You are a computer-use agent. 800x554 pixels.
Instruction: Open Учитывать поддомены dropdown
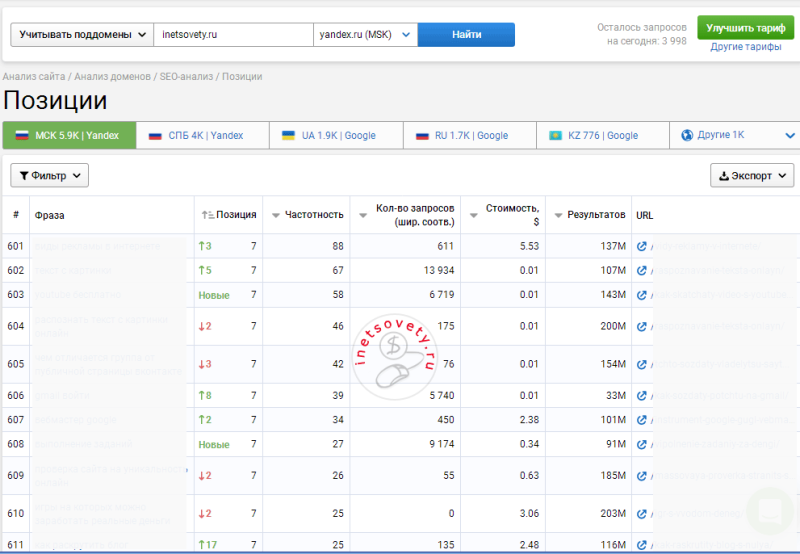(x=82, y=35)
